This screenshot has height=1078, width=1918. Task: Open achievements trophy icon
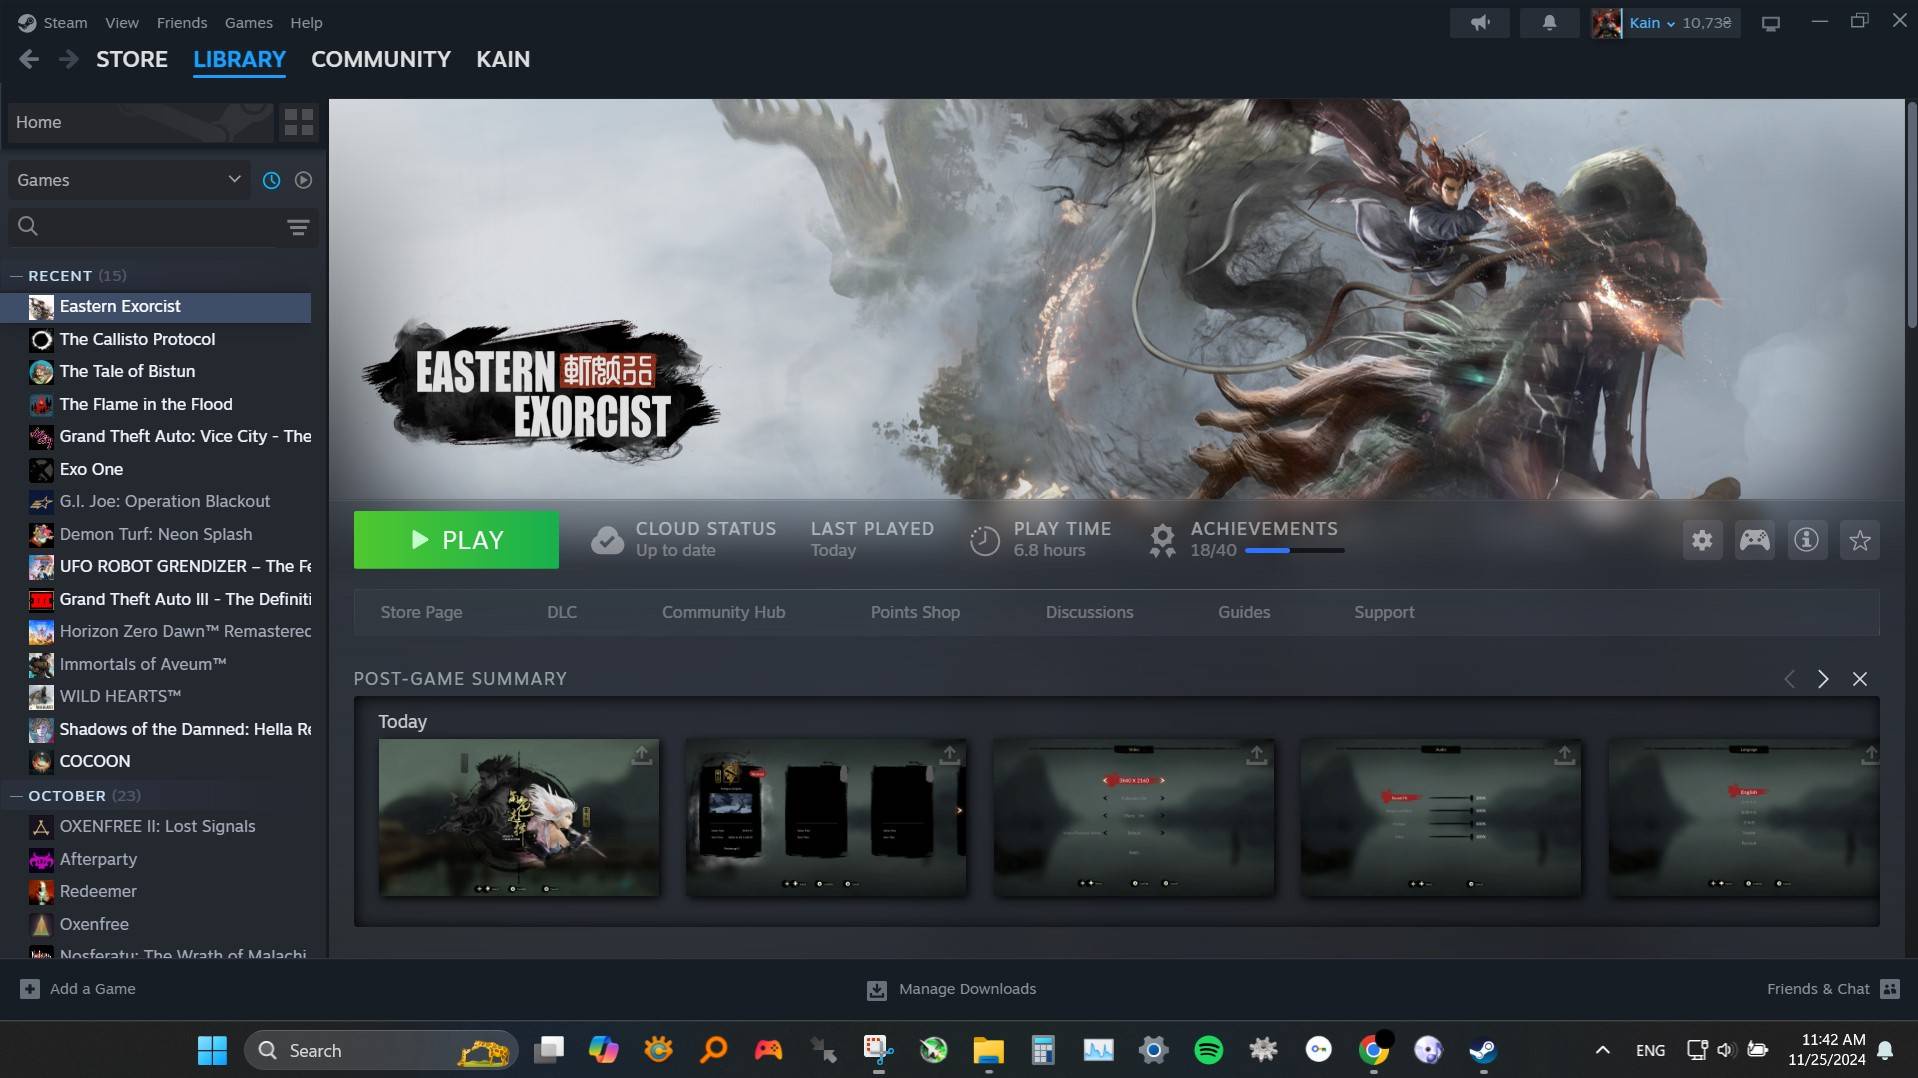click(x=1162, y=540)
